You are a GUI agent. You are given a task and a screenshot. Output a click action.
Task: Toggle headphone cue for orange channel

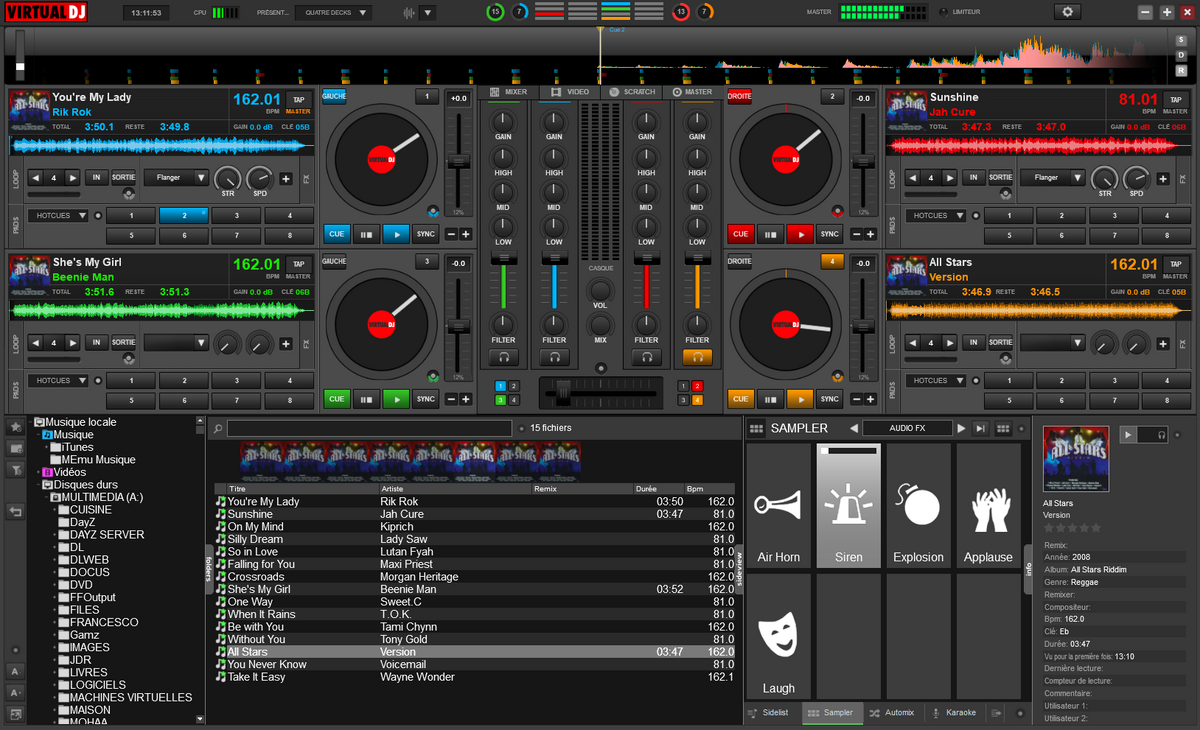pos(697,356)
